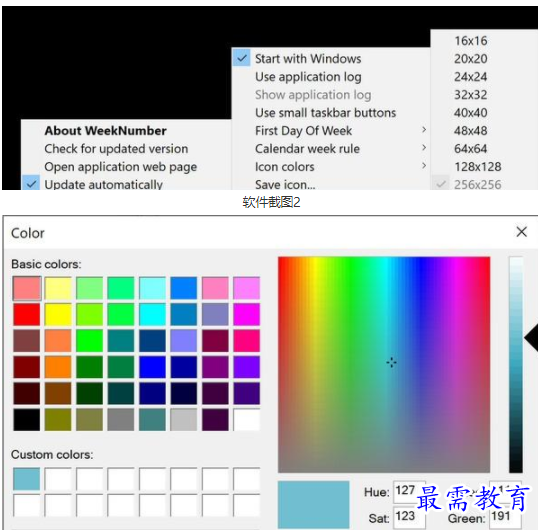
Task: Select Use application log menu entry
Action: [331, 77]
